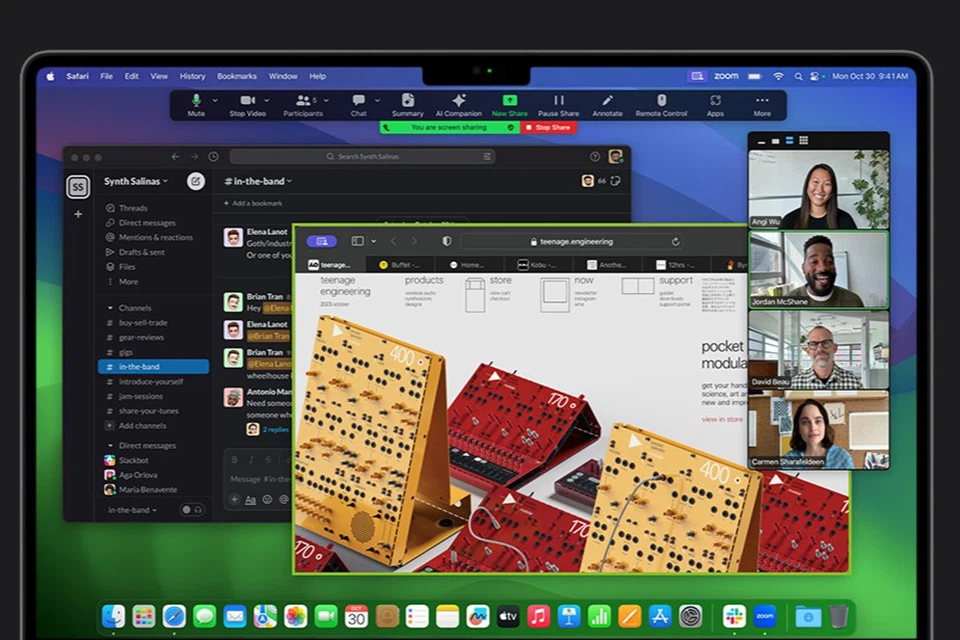Collapse the Channels section in Slack
Image resolution: width=960 pixels, height=640 pixels.
(x=110, y=307)
